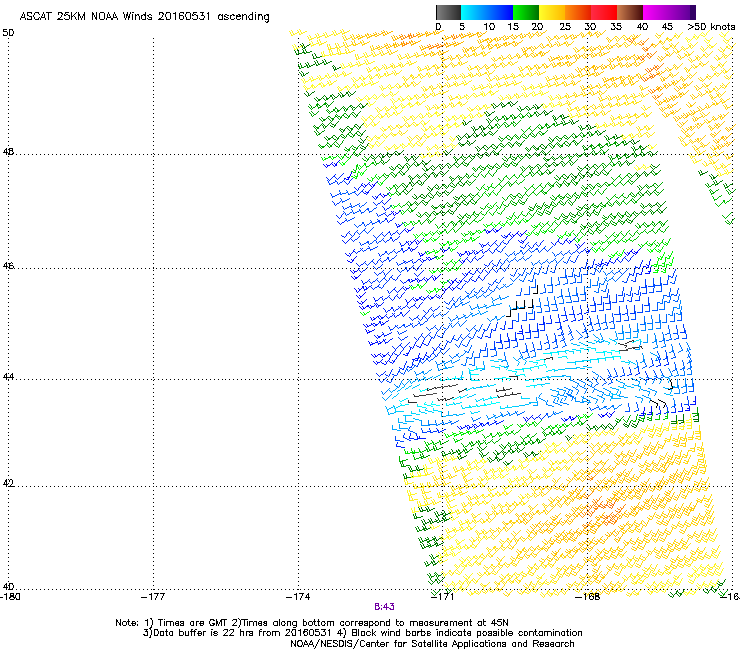Click latitude label 44
This screenshot has height=650, width=740.
point(8,377)
